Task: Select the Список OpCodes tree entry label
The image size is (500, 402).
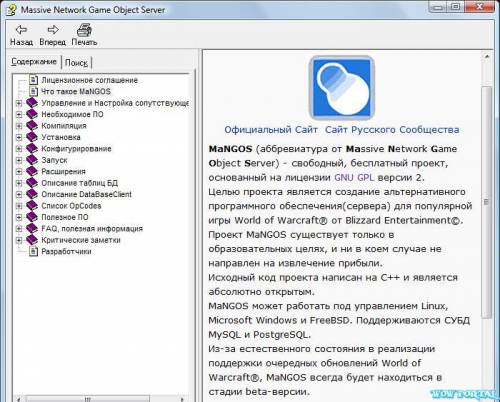Action: pyautogui.click(x=71, y=206)
